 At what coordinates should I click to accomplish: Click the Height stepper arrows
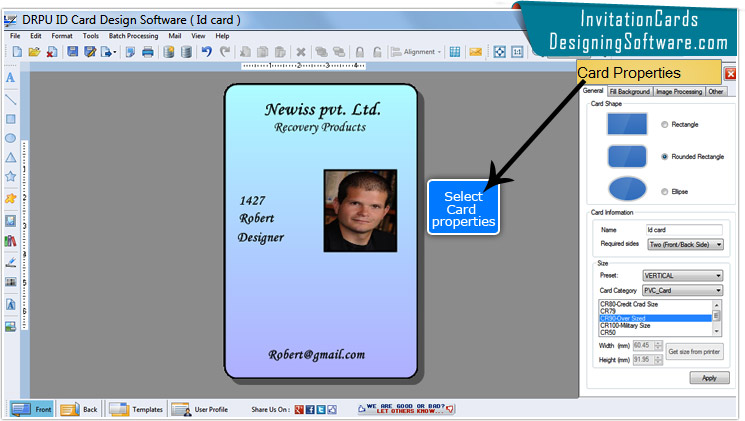tap(658, 360)
